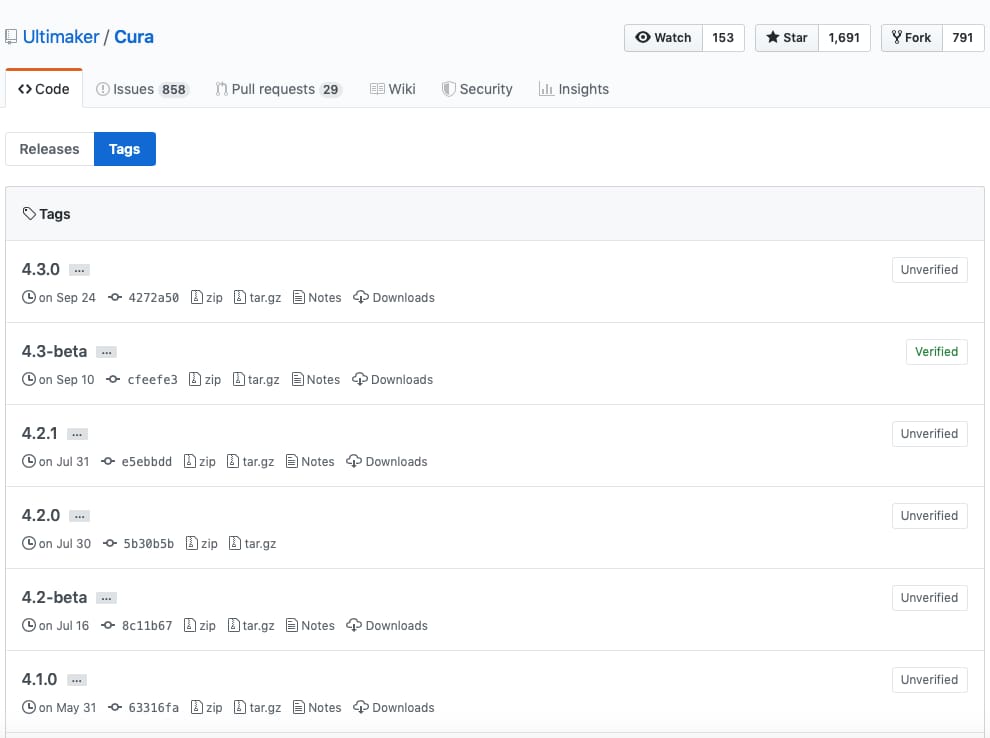The width and height of the screenshot is (990, 738).
Task: Open commit 5b30b5b
Action: coord(138,544)
